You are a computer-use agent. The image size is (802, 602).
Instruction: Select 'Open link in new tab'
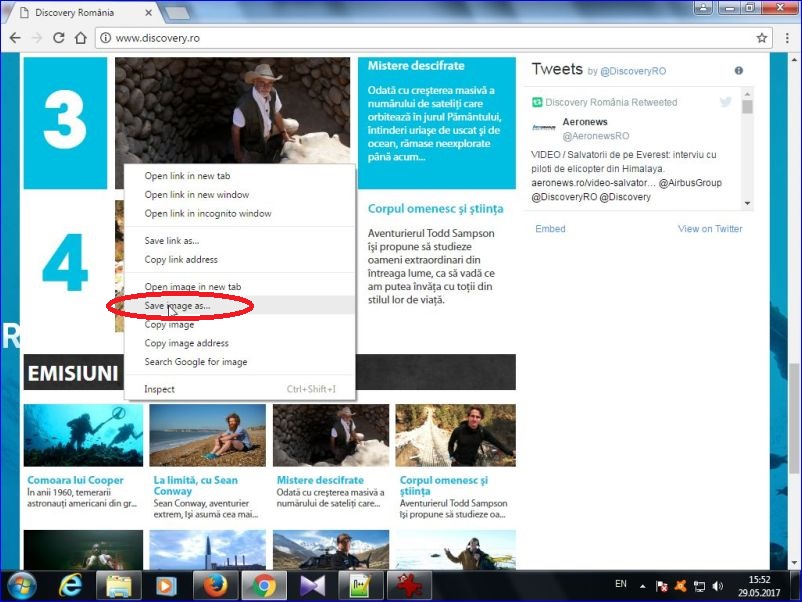[187, 176]
